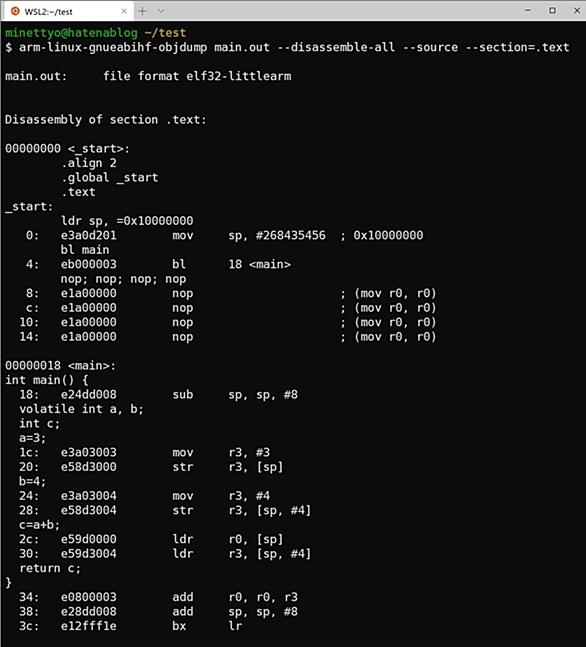
Task: Close the terminal window
Action: pos(577,10)
